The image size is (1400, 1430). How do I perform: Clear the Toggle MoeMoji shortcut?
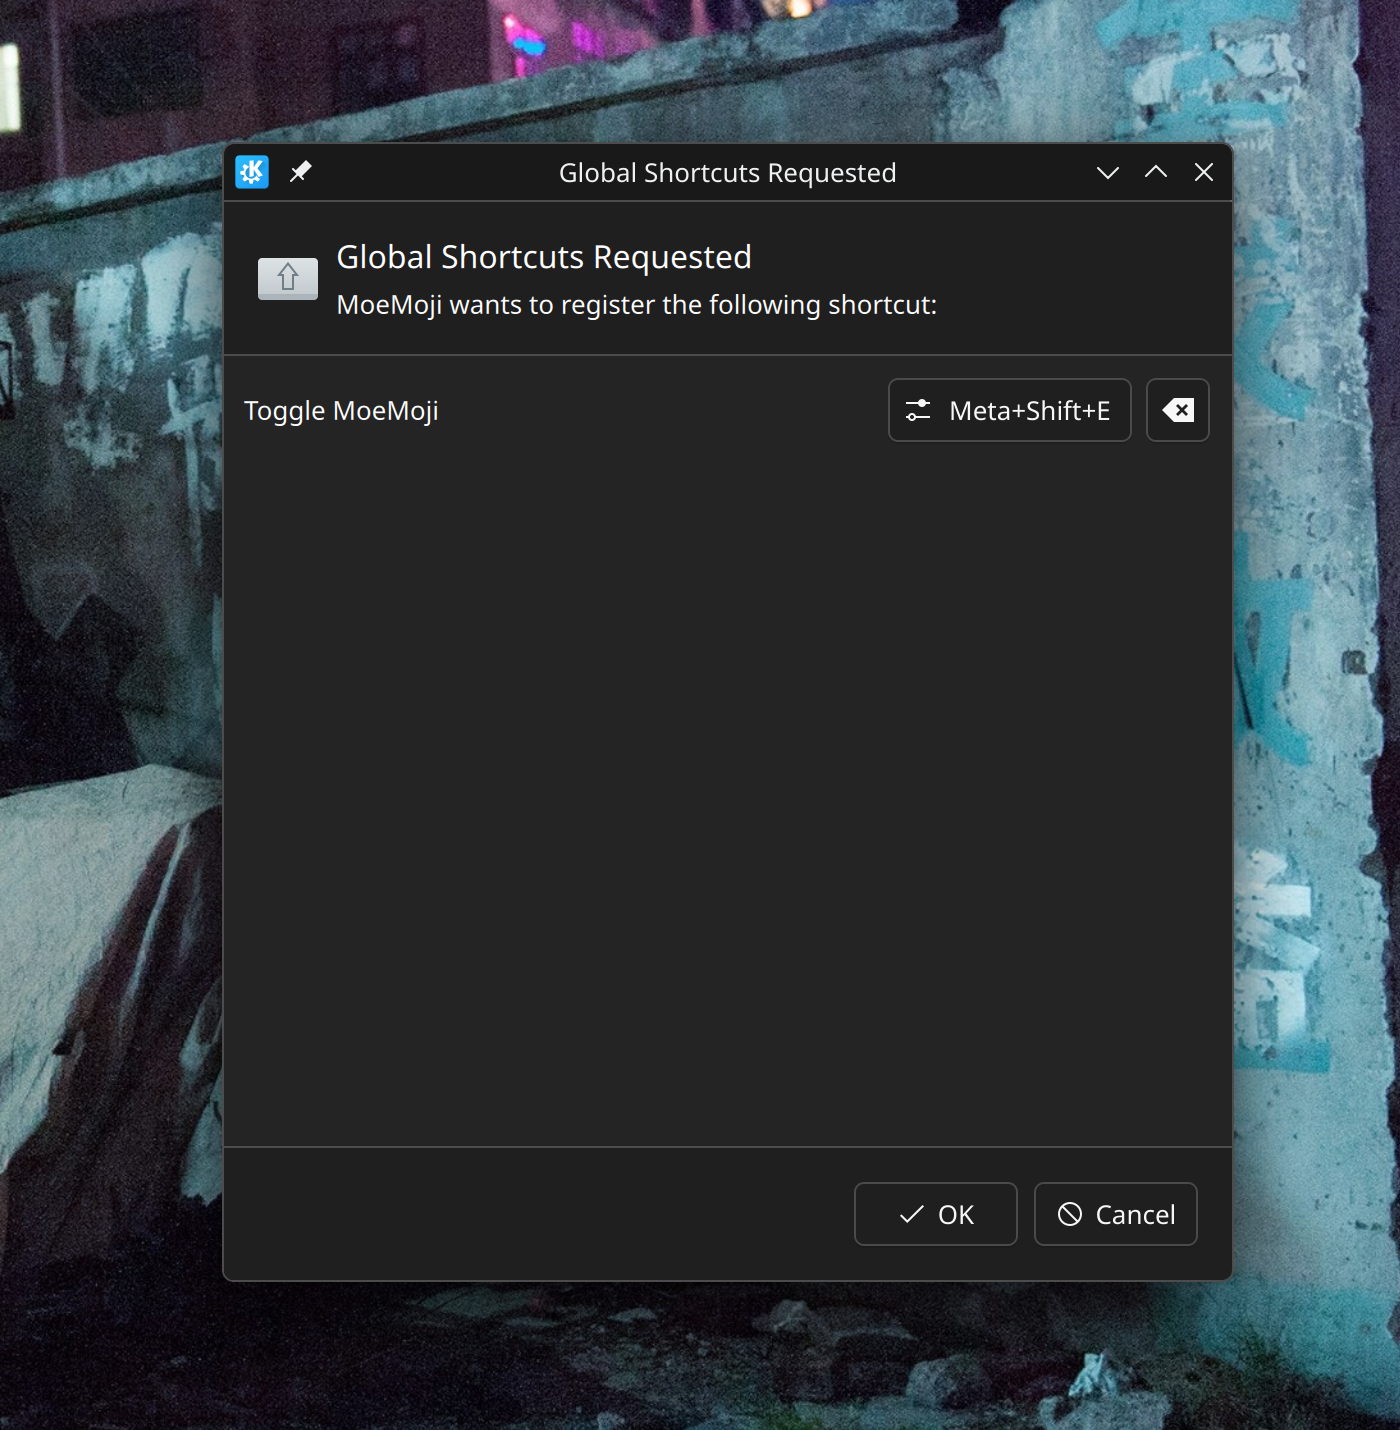[x=1177, y=410]
